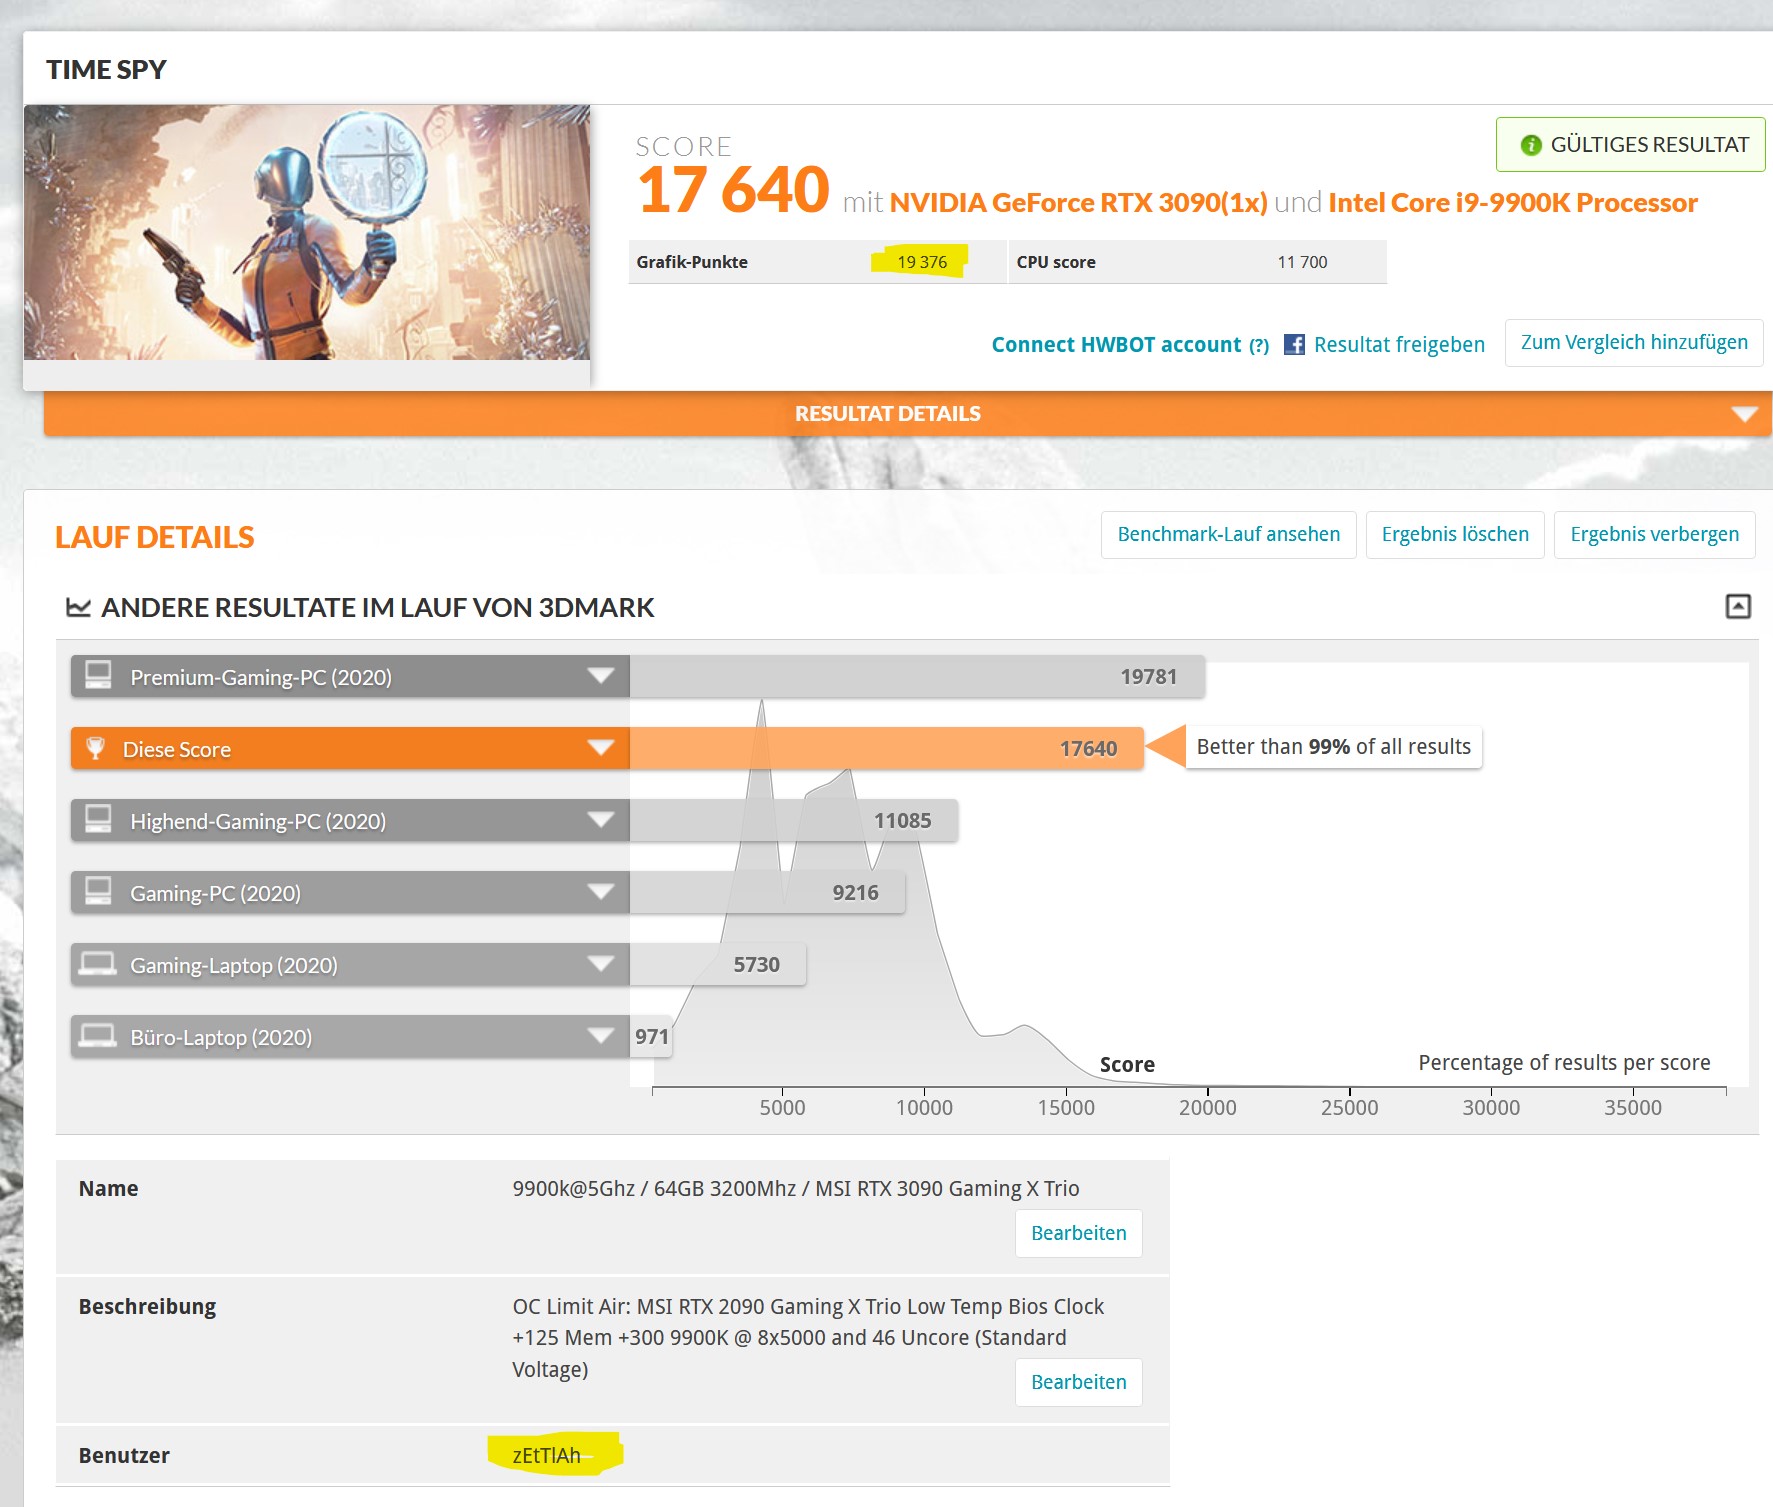Open the HWBOT help question mark (?)
Viewport: 1773px width, 1507px height.
[x=1259, y=346]
